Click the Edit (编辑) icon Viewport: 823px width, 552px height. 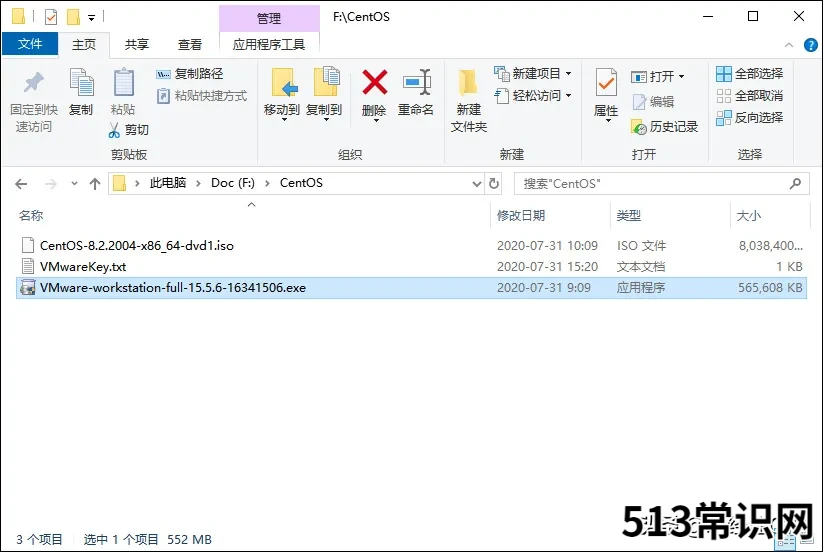(x=639, y=102)
